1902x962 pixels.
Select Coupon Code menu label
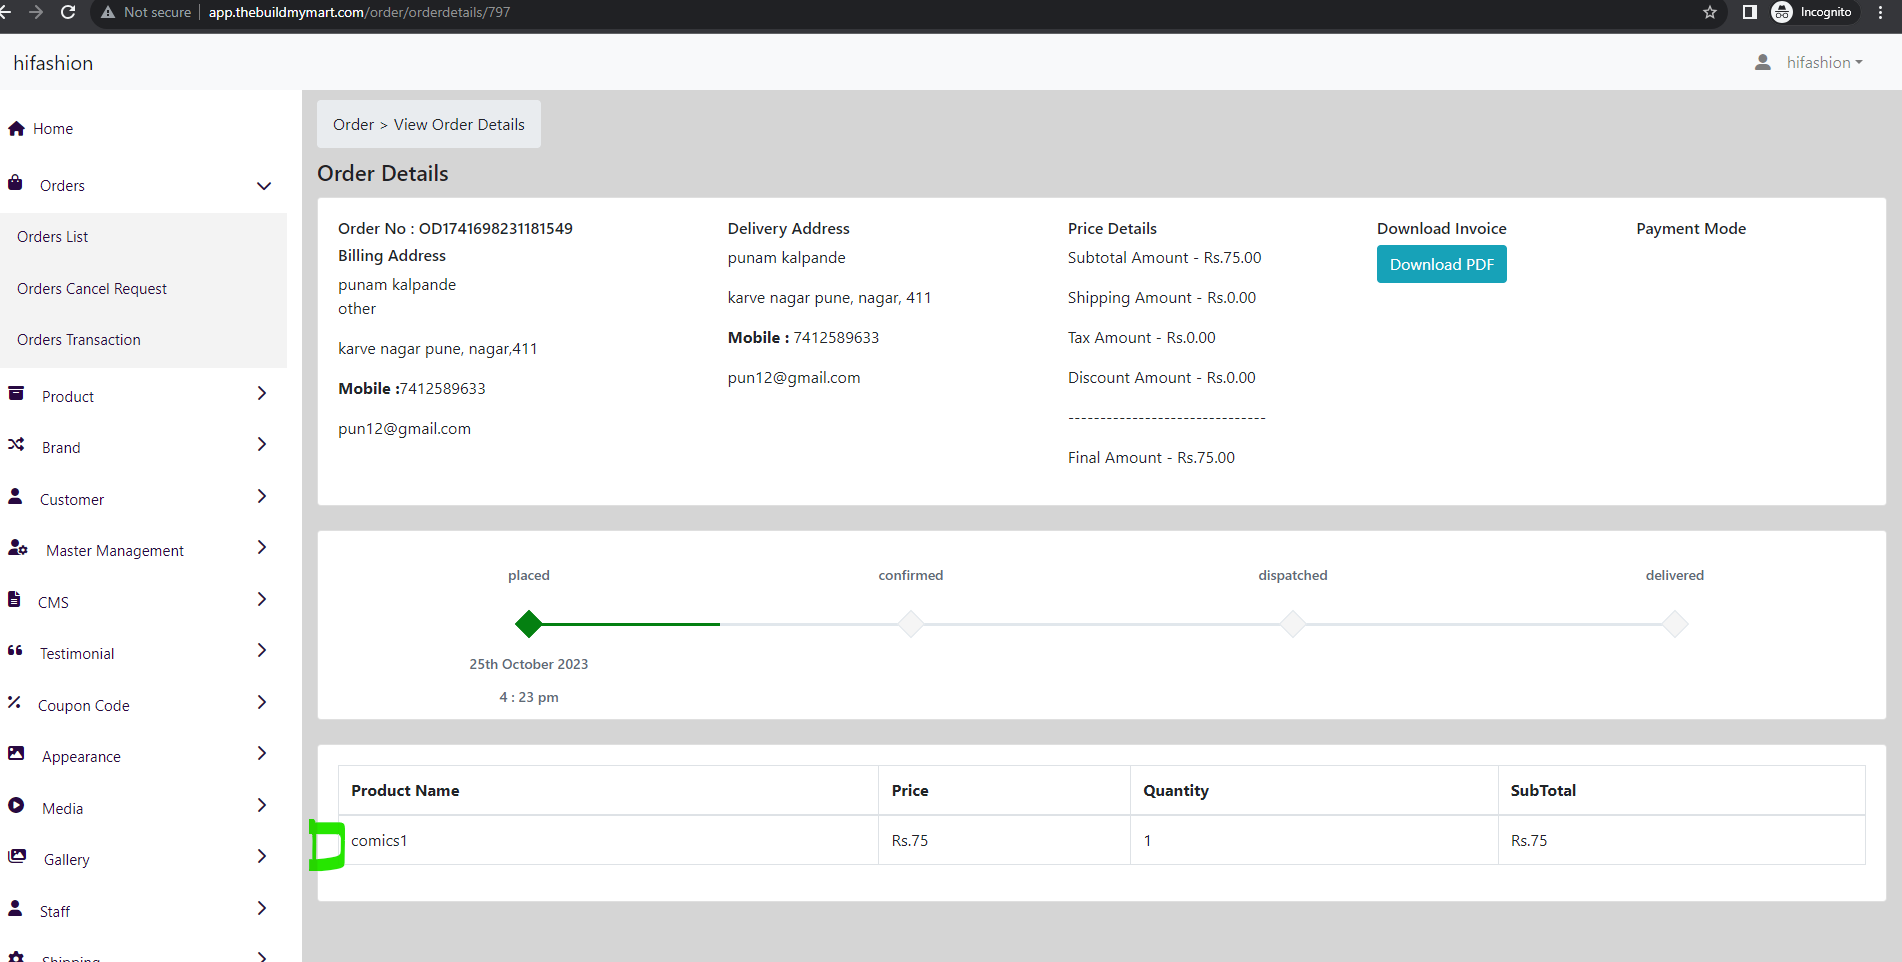point(84,706)
